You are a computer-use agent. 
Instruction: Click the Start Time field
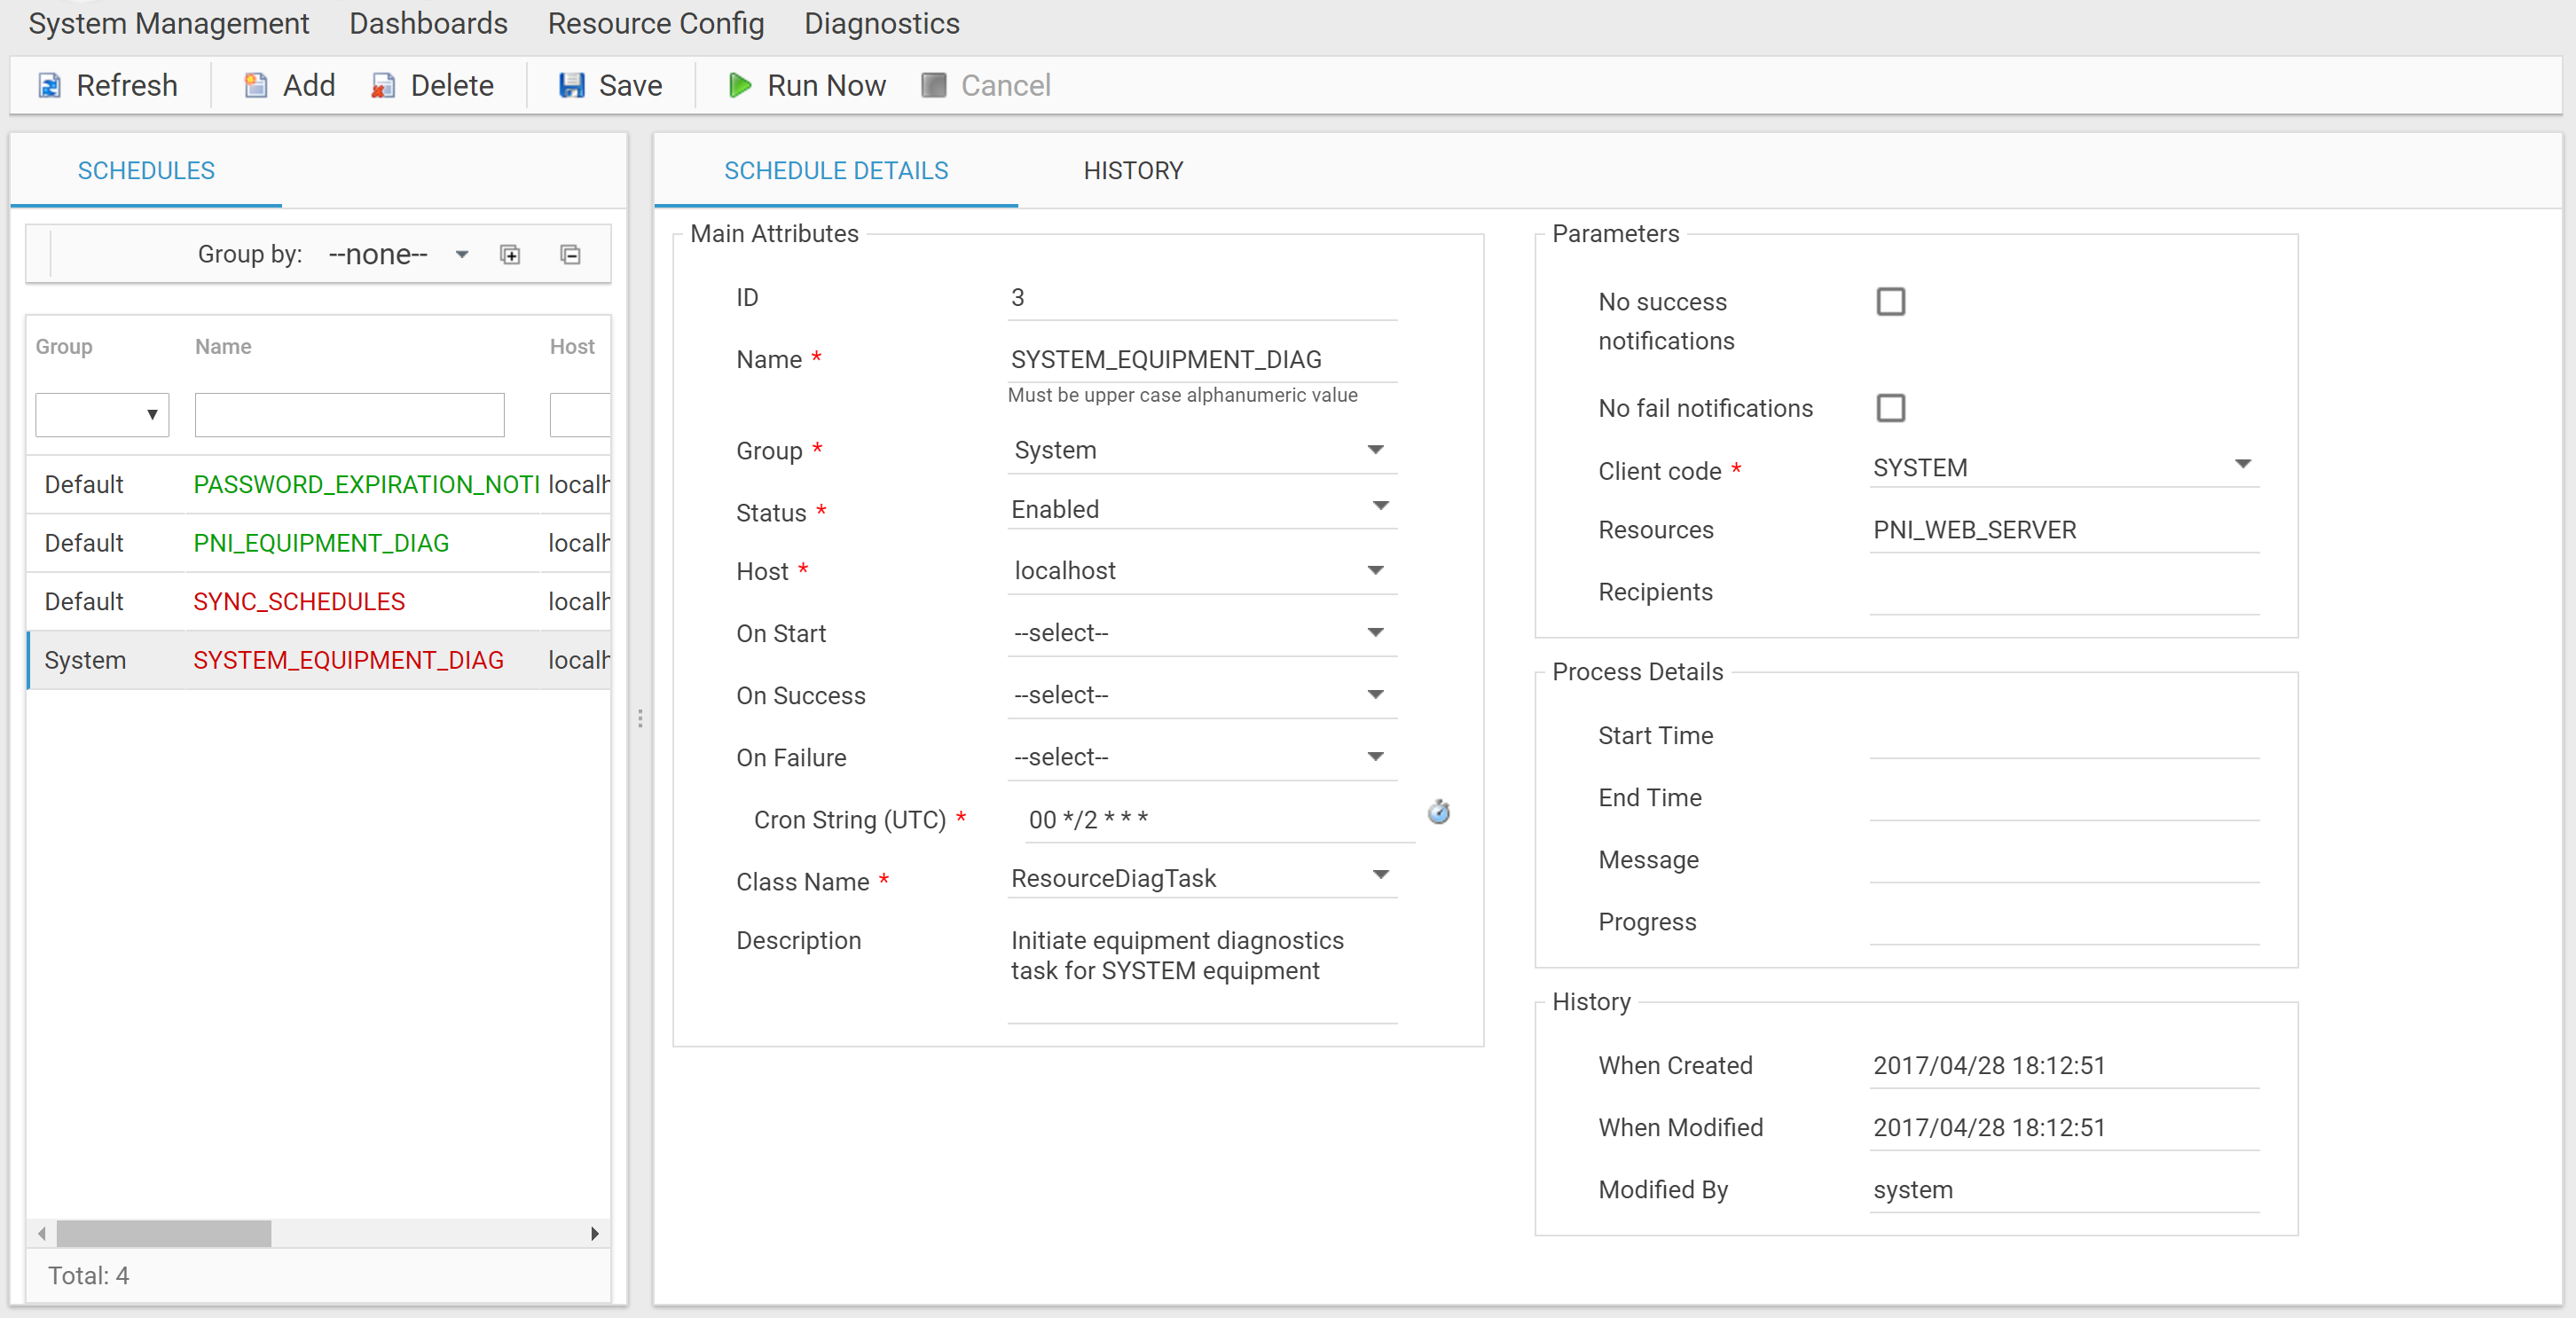pos(2064,736)
